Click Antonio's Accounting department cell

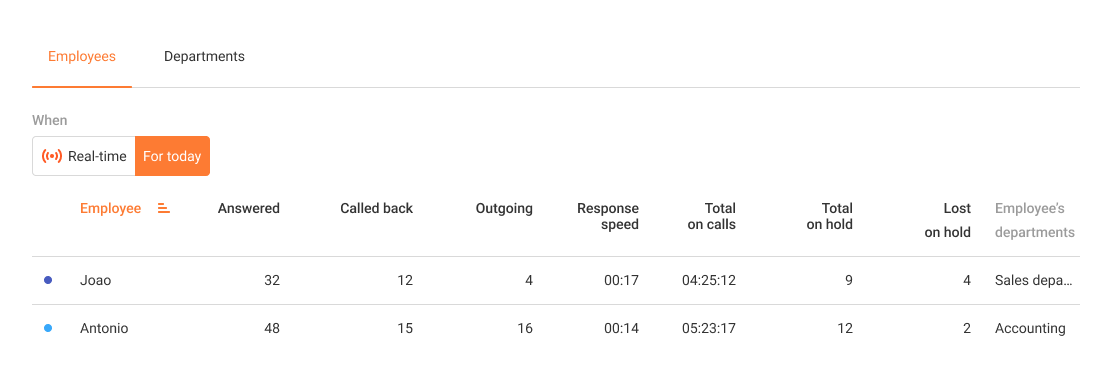pos(1030,329)
